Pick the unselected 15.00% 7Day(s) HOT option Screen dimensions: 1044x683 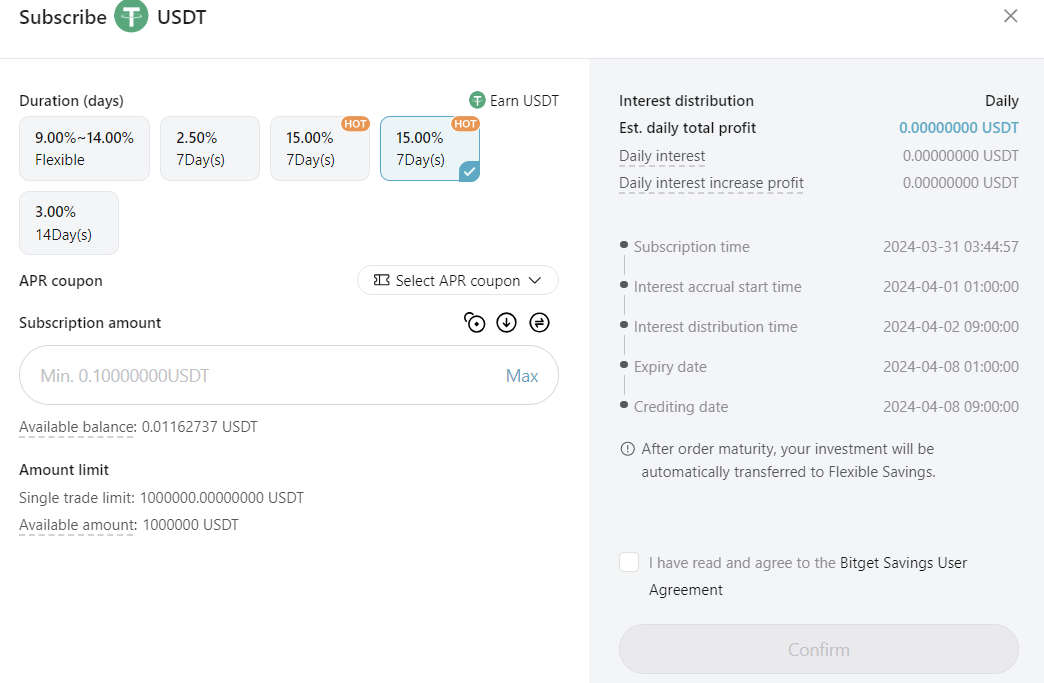(320, 148)
